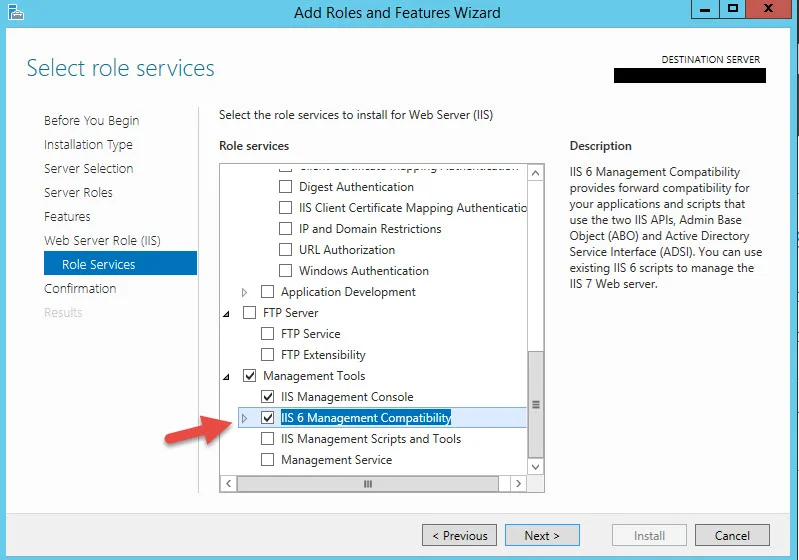Click the left arrow of horizontal scrollbar
799x560 pixels.
[x=228, y=484]
